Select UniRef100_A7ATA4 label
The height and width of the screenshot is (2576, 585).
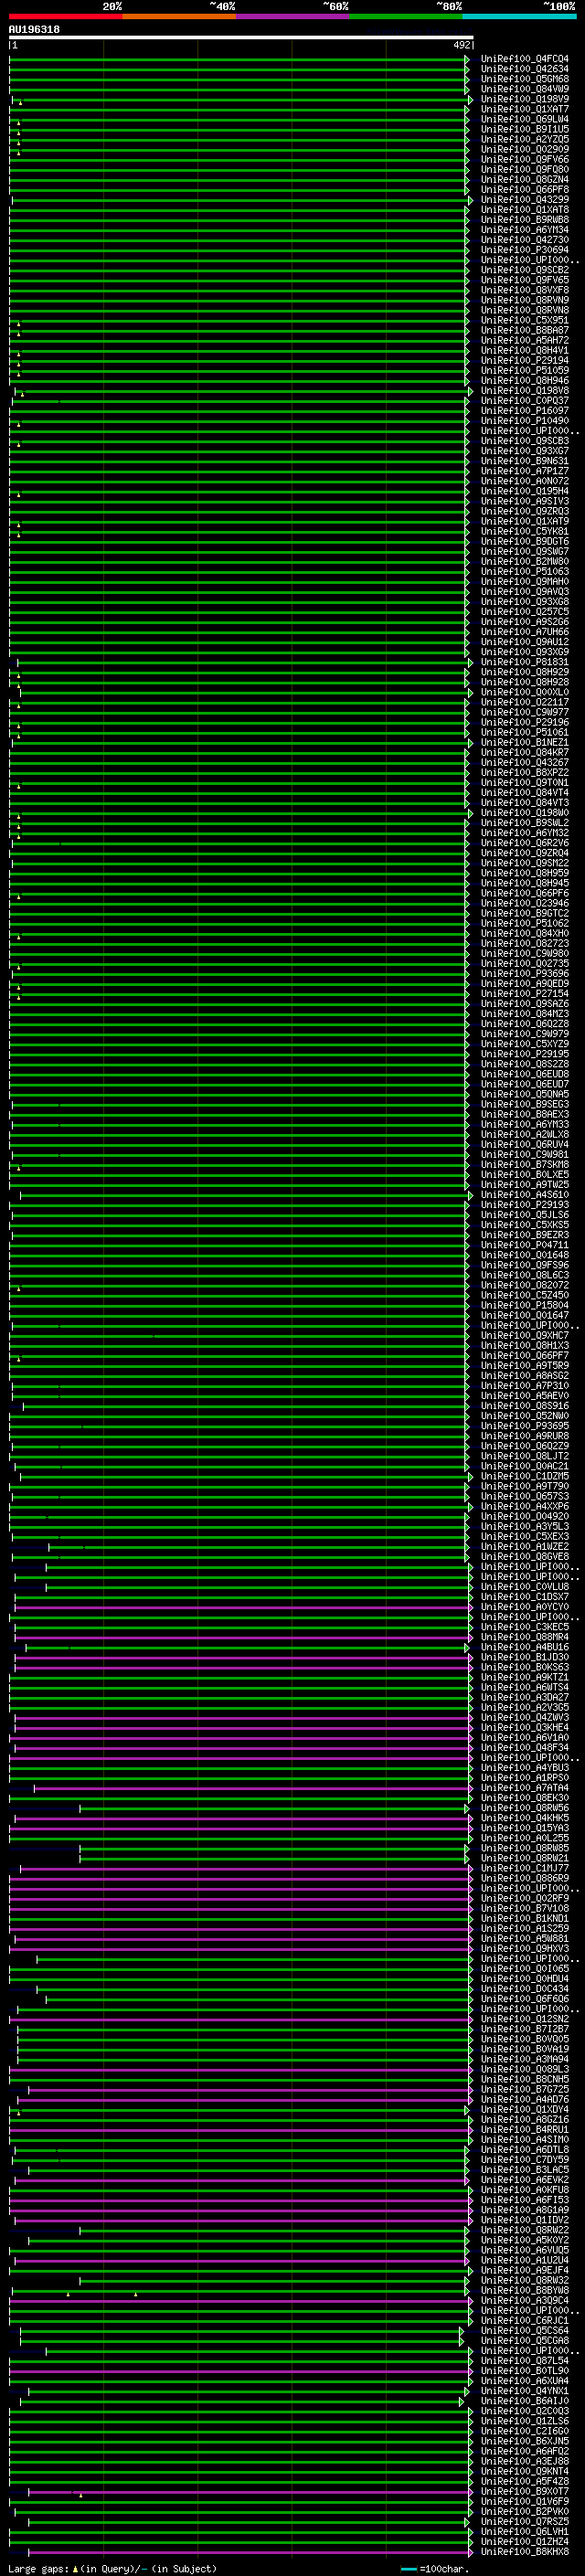524,1788
